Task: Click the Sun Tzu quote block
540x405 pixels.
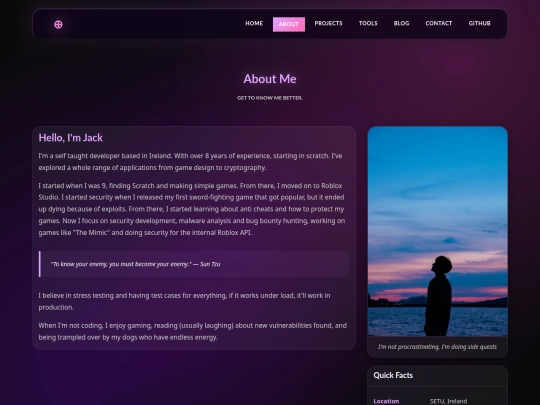Action: (x=194, y=264)
